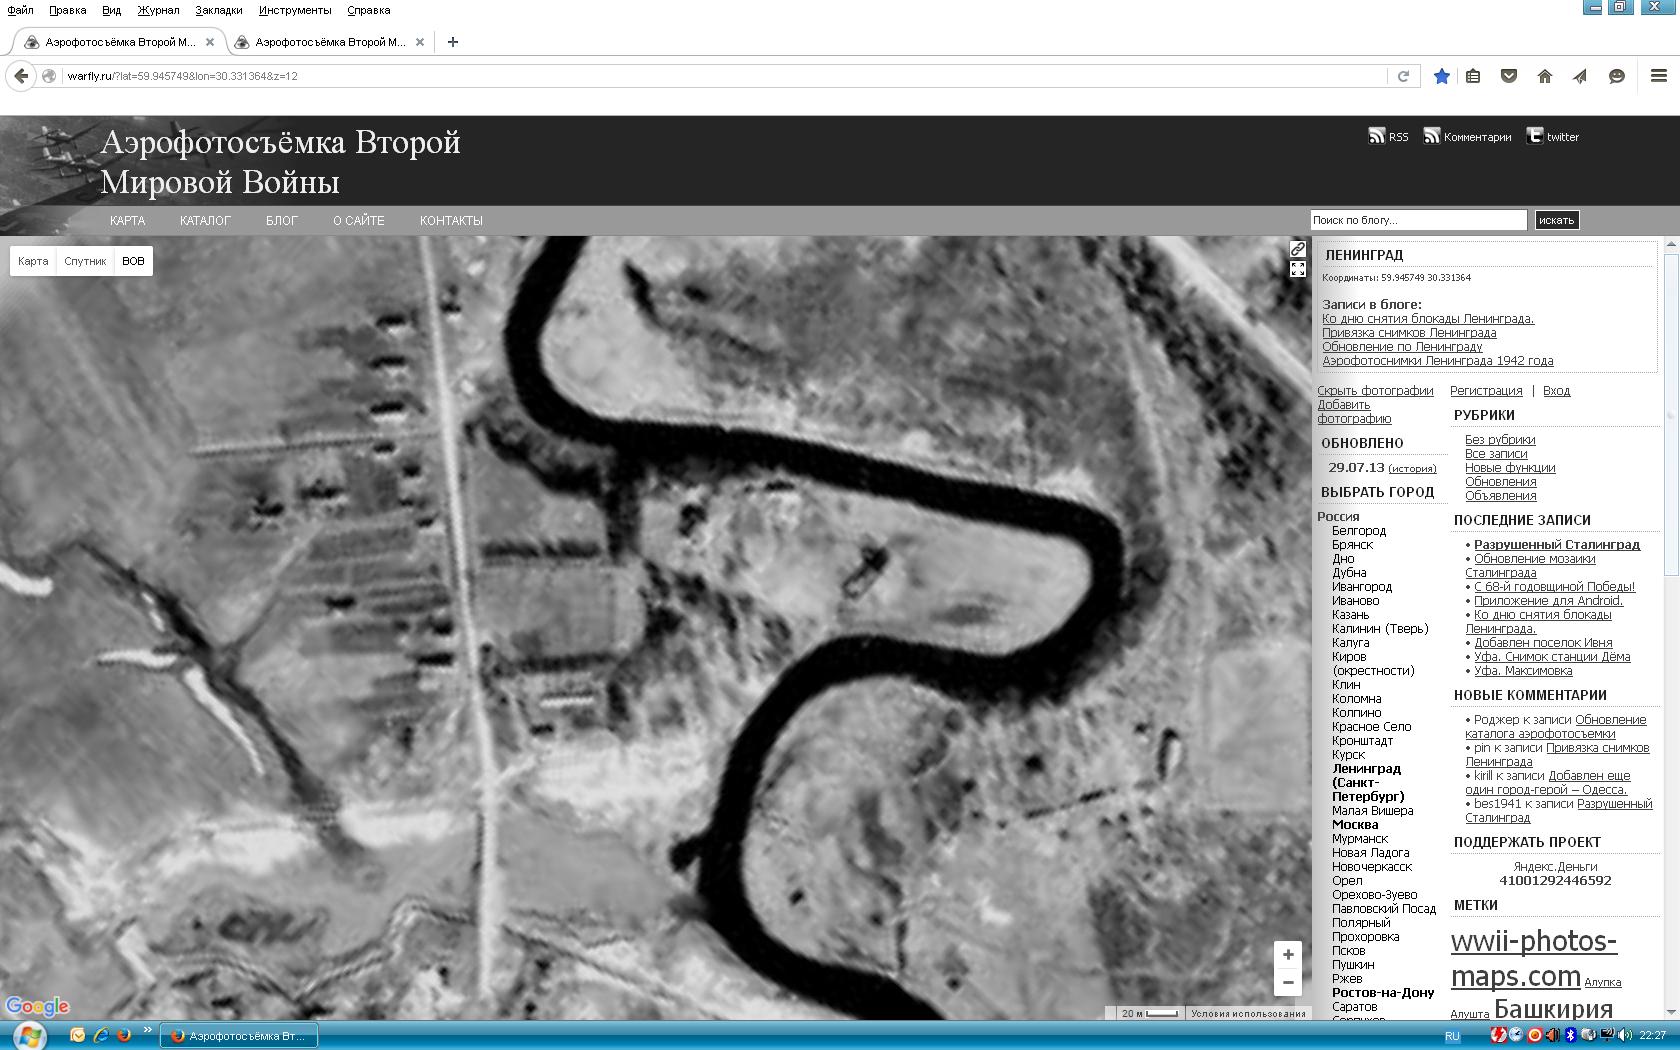
Task: Open the Pocket icon in toolbar
Action: [1509, 77]
